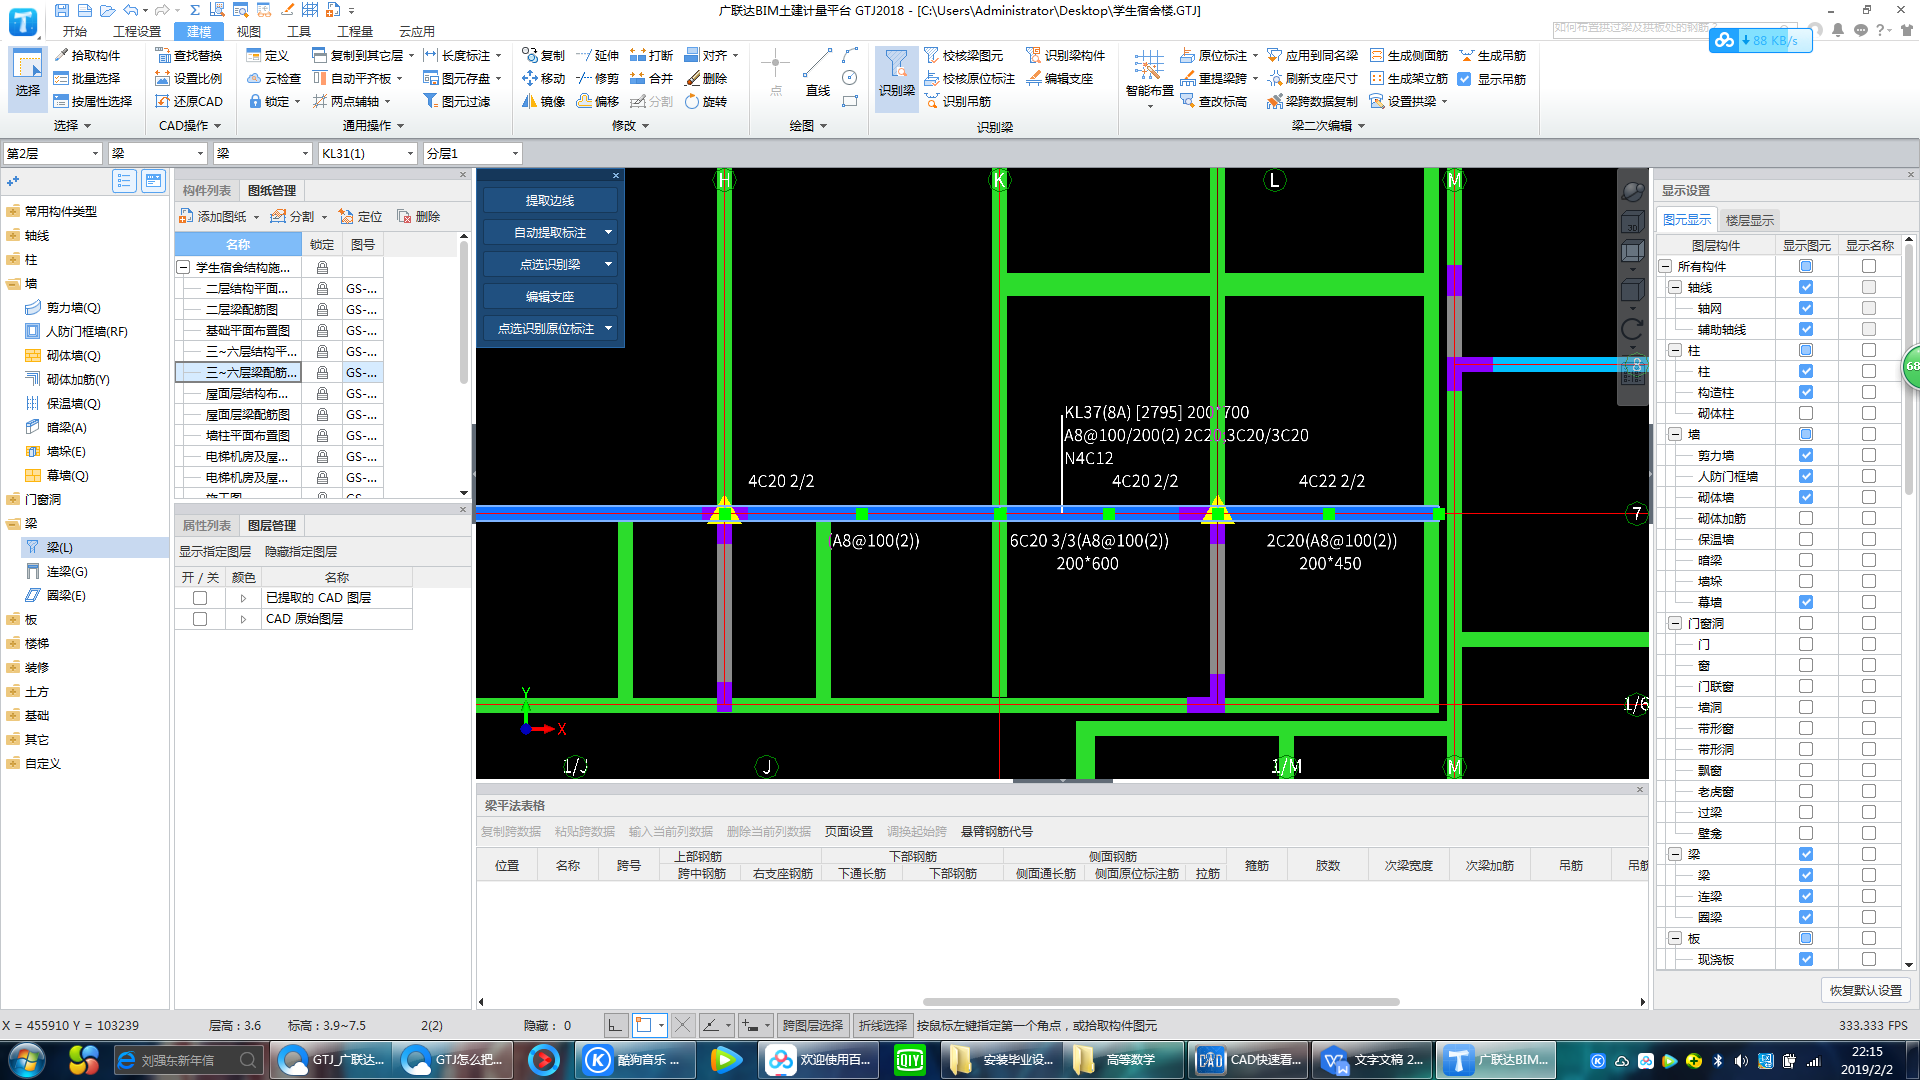The height and width of the screenshot is (1080, 1920).
Task: Select the 拾取构件 pick component tool
Action: [x=87, y=55]
